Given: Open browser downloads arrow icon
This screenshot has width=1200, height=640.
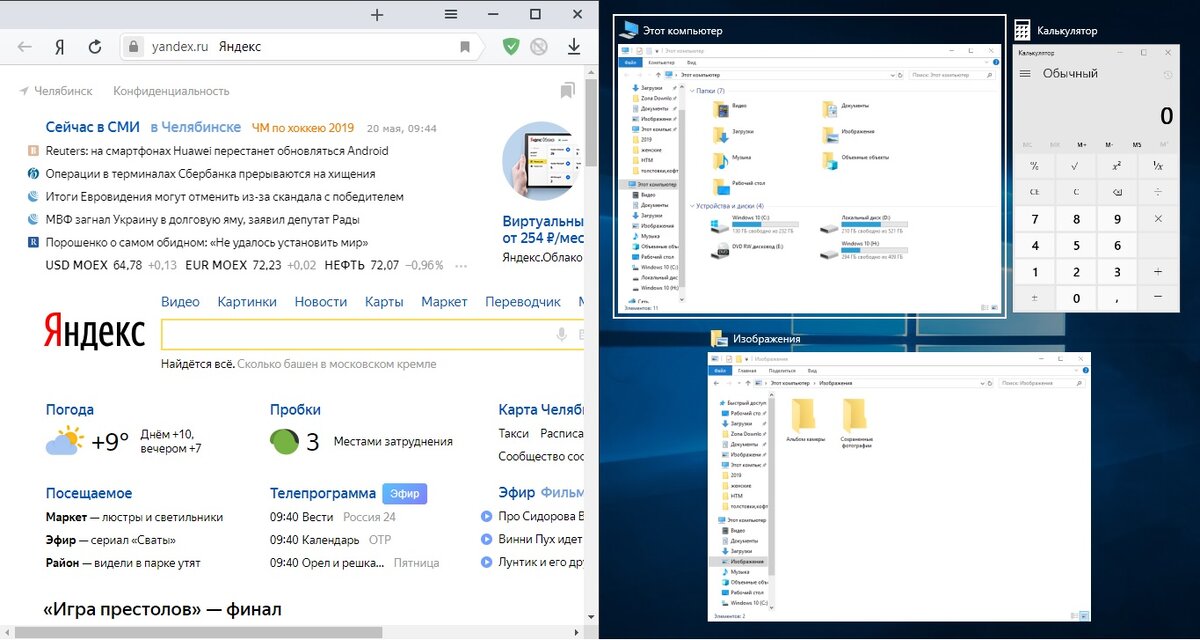Looking at the screenshot, I should pos(574,47).
